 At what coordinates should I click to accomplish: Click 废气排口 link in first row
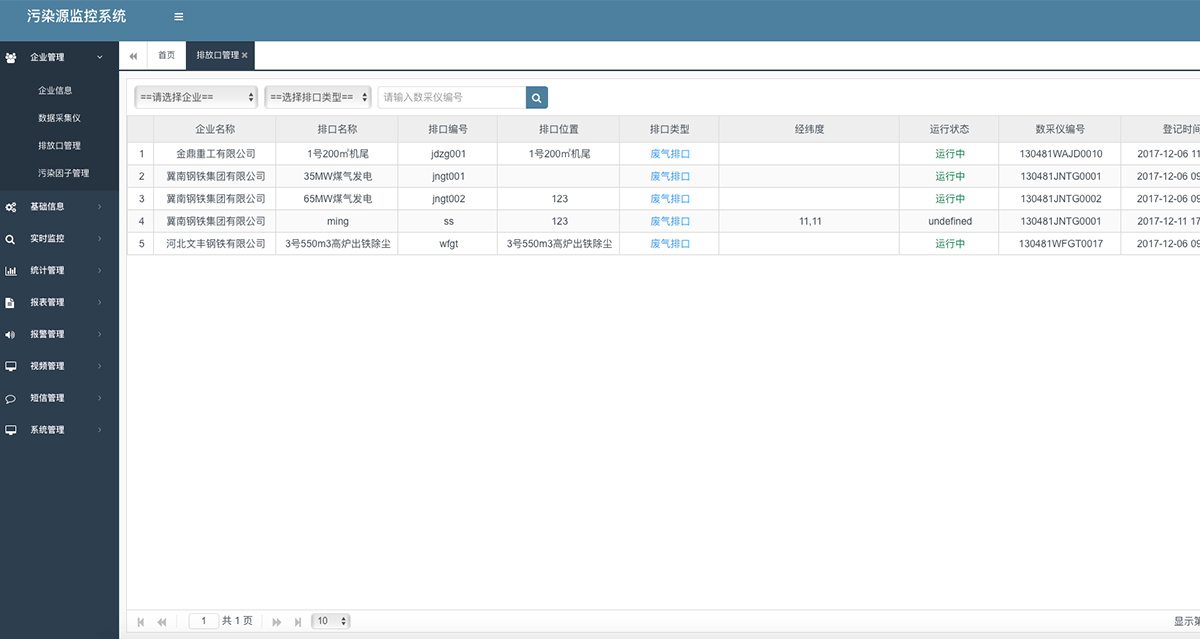pyautogui.click(x=670, y=154)
